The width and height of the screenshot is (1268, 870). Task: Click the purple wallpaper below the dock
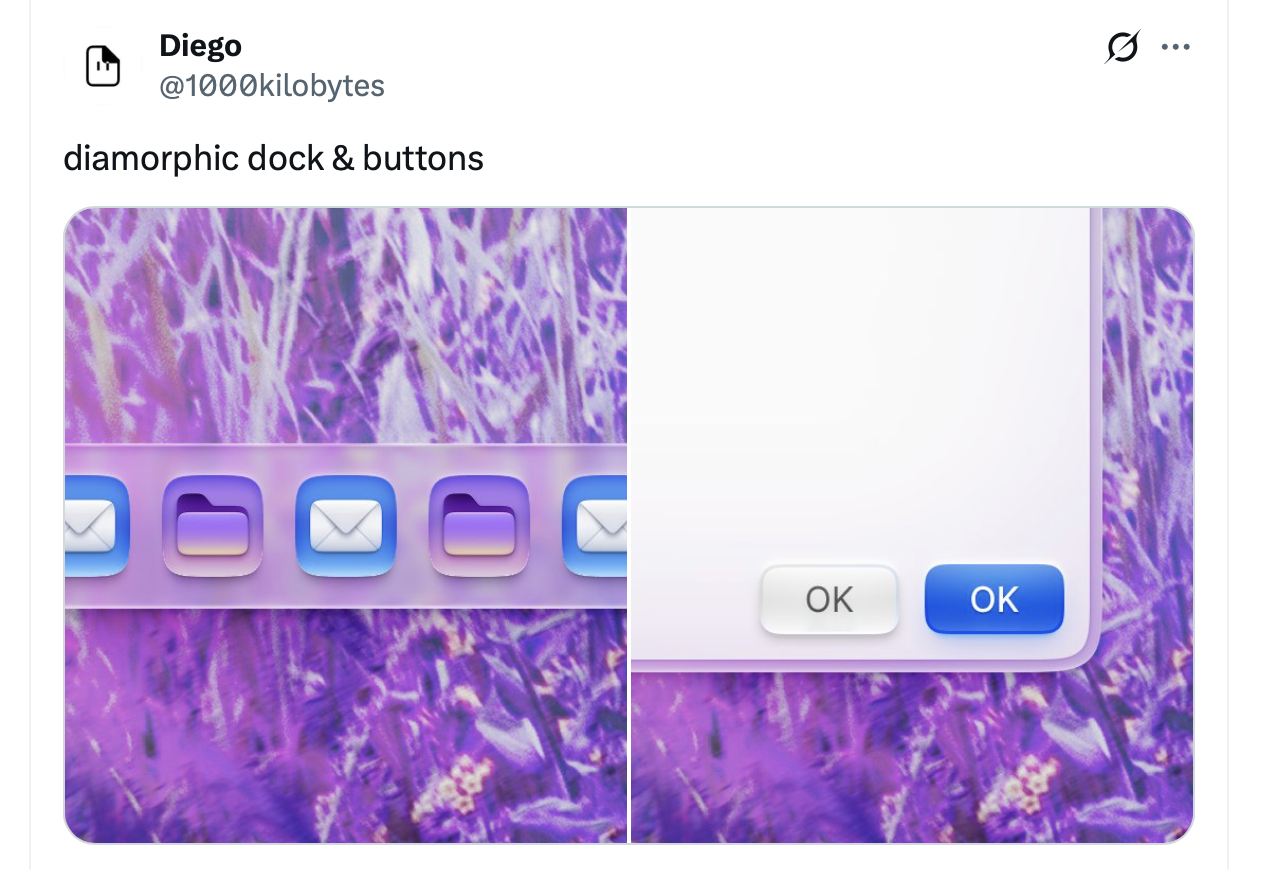[346, 720]
